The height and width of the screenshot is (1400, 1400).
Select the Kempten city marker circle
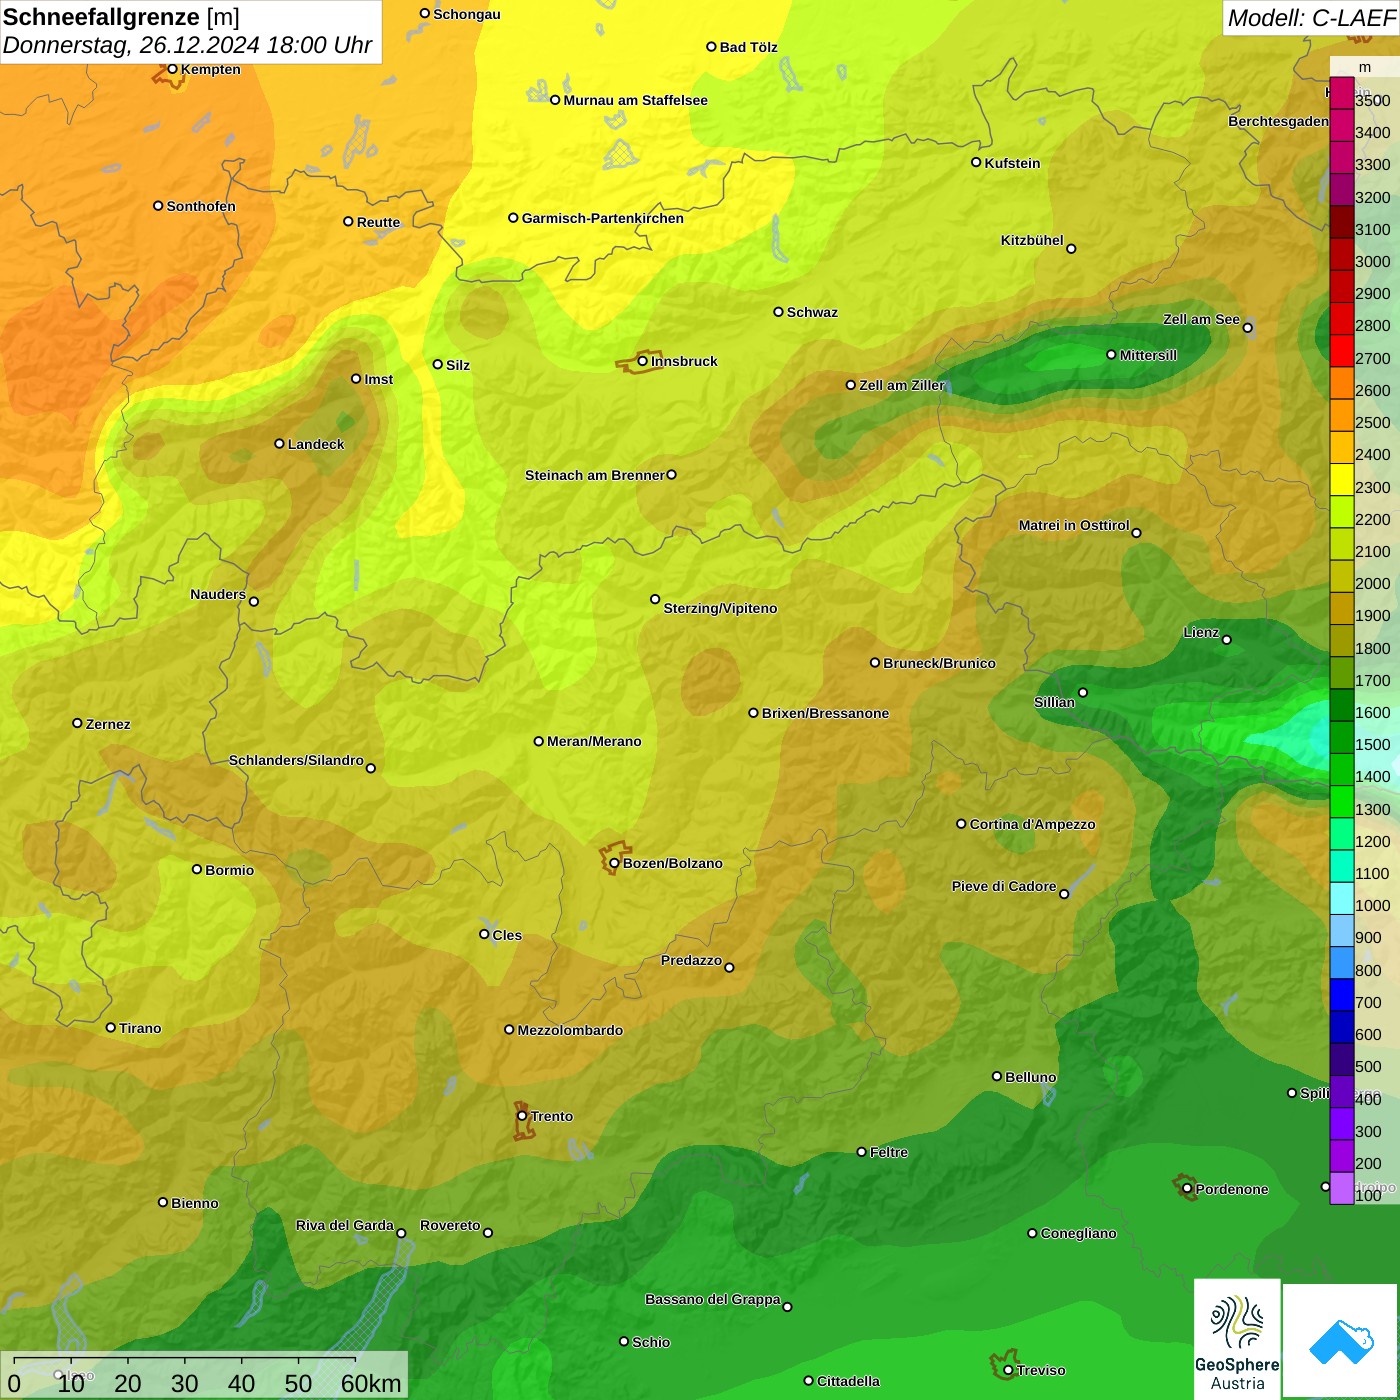pyautogui.click(x=172, y=69)
